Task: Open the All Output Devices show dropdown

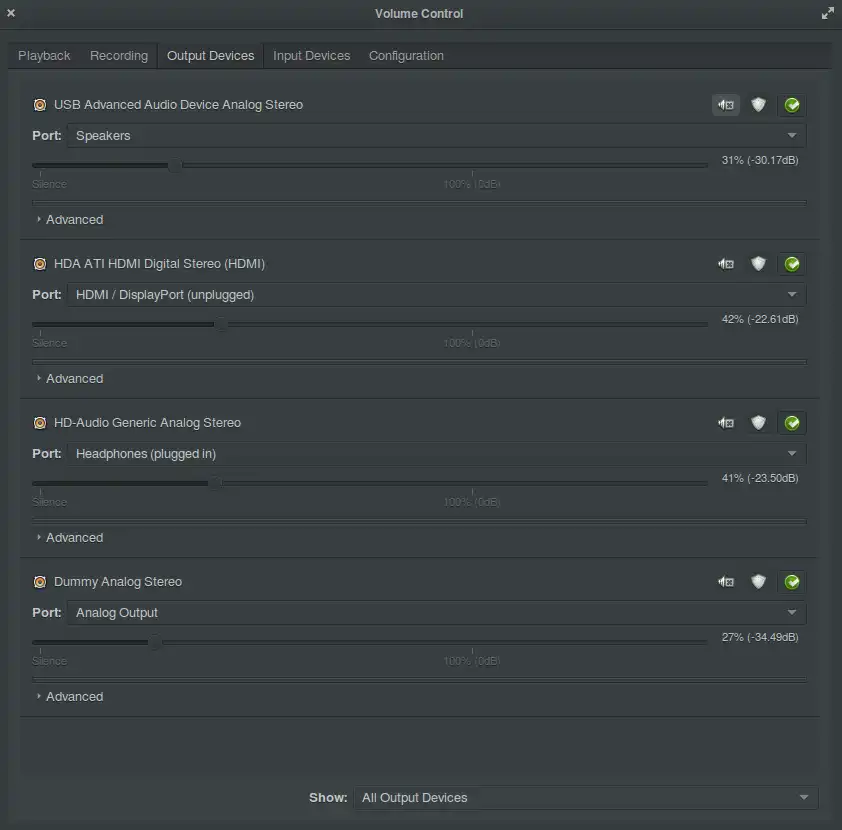Action: pyautogui.click(x=585, y=798)
